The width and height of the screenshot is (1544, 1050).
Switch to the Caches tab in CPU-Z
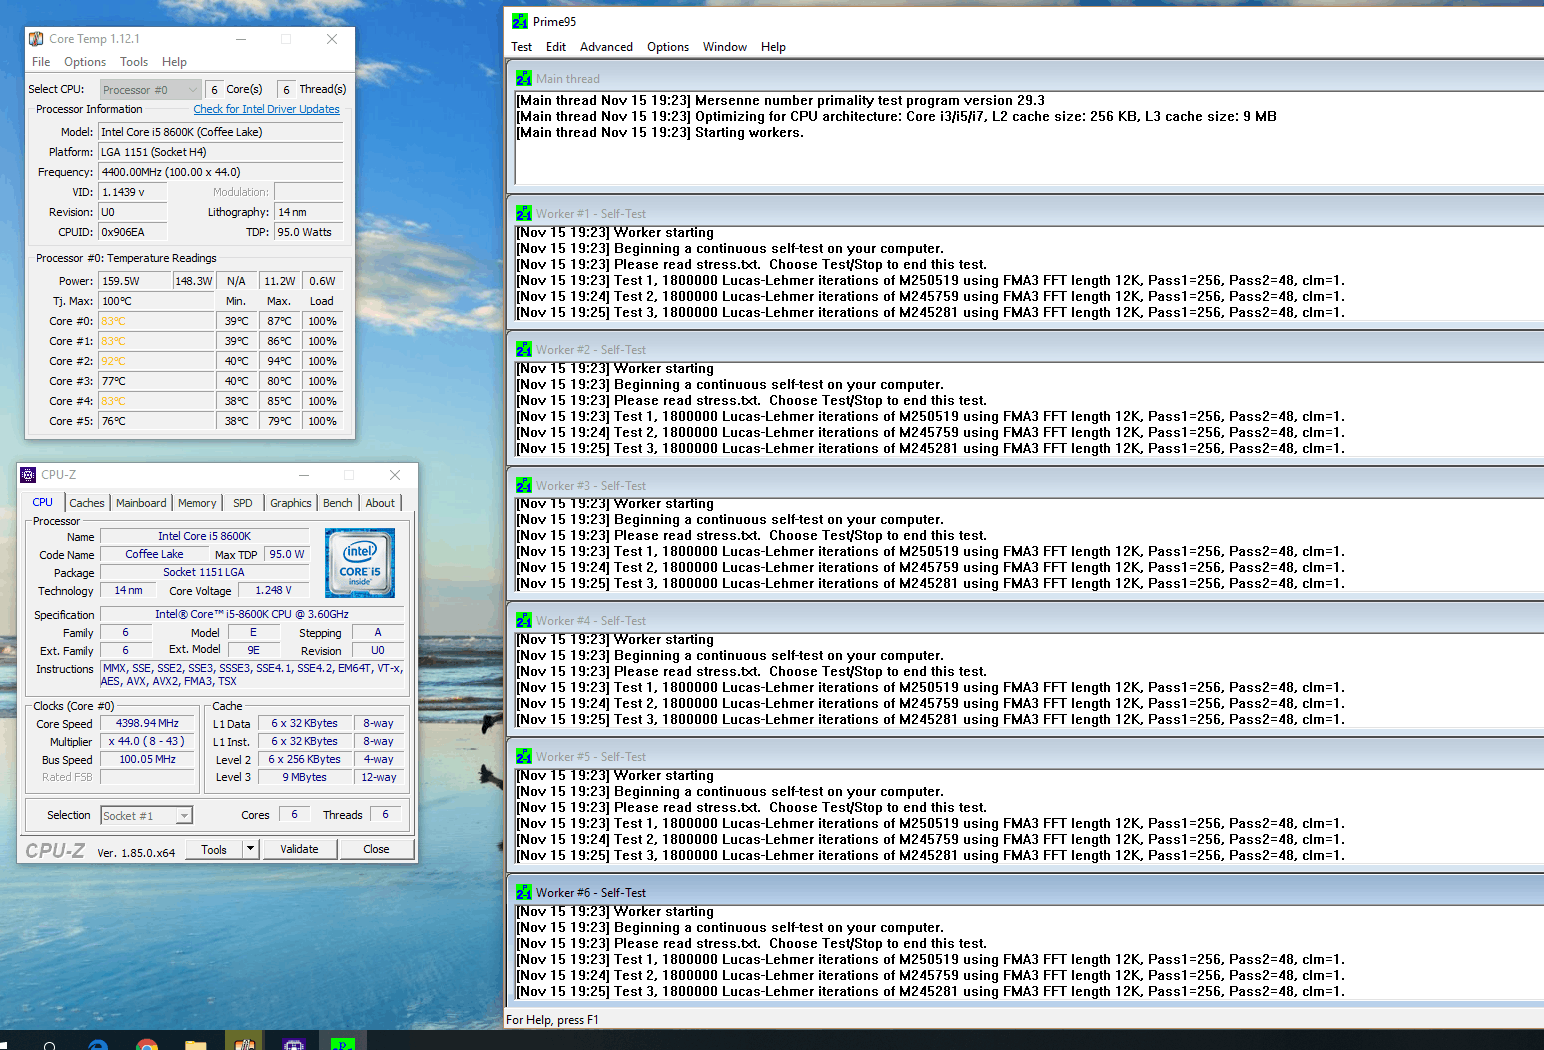(87, 503)
